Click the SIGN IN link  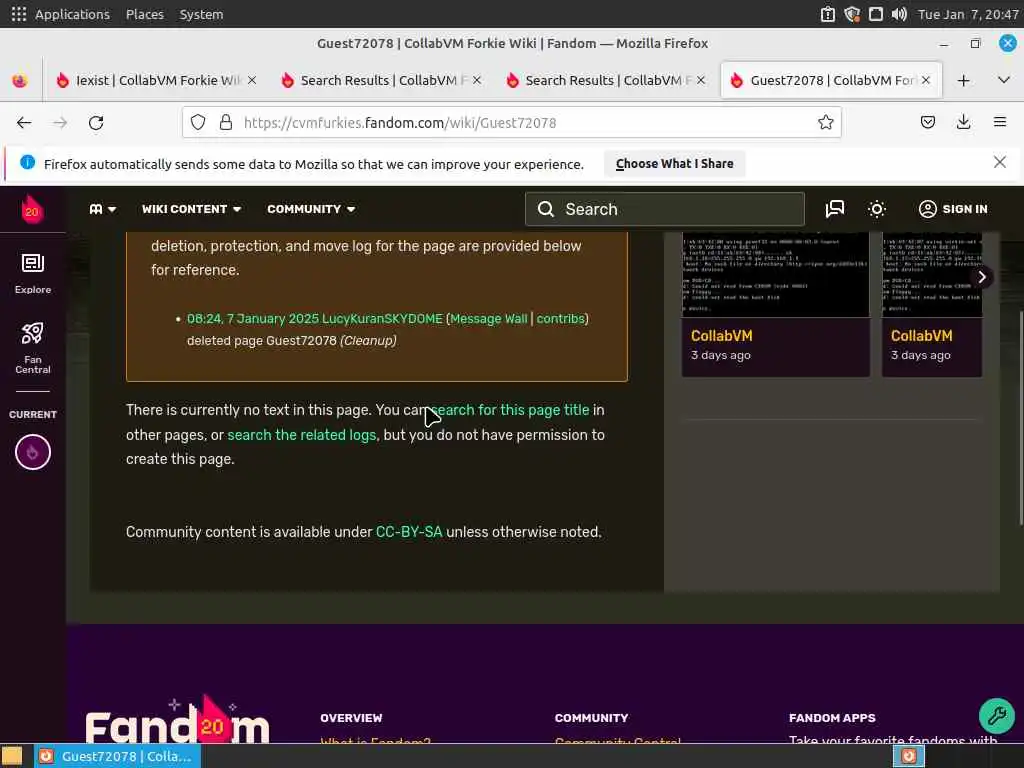pos(965,209)
